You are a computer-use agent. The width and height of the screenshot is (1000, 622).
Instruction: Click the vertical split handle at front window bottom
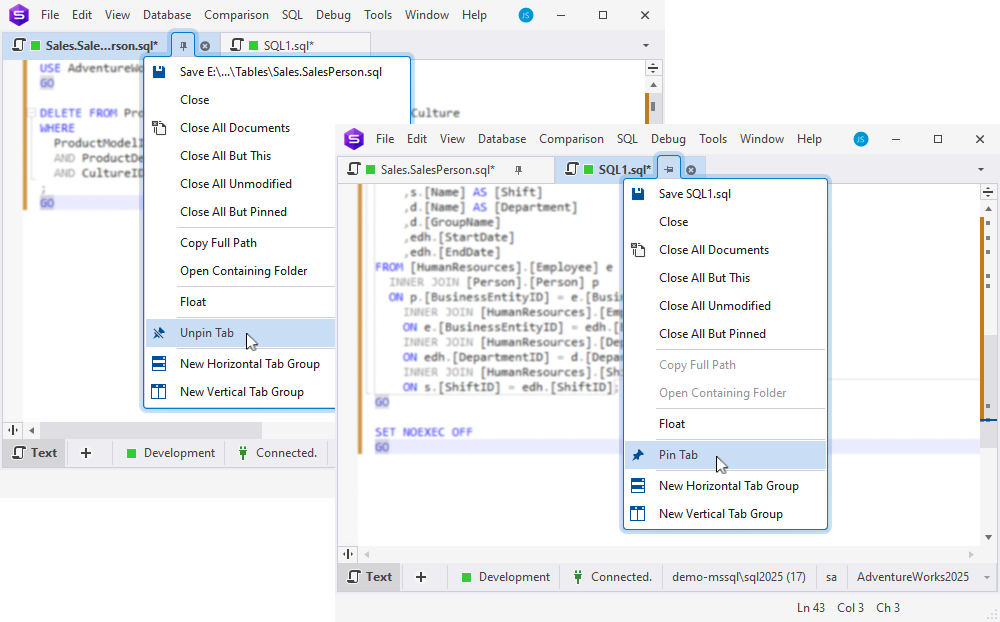[348, 554]
